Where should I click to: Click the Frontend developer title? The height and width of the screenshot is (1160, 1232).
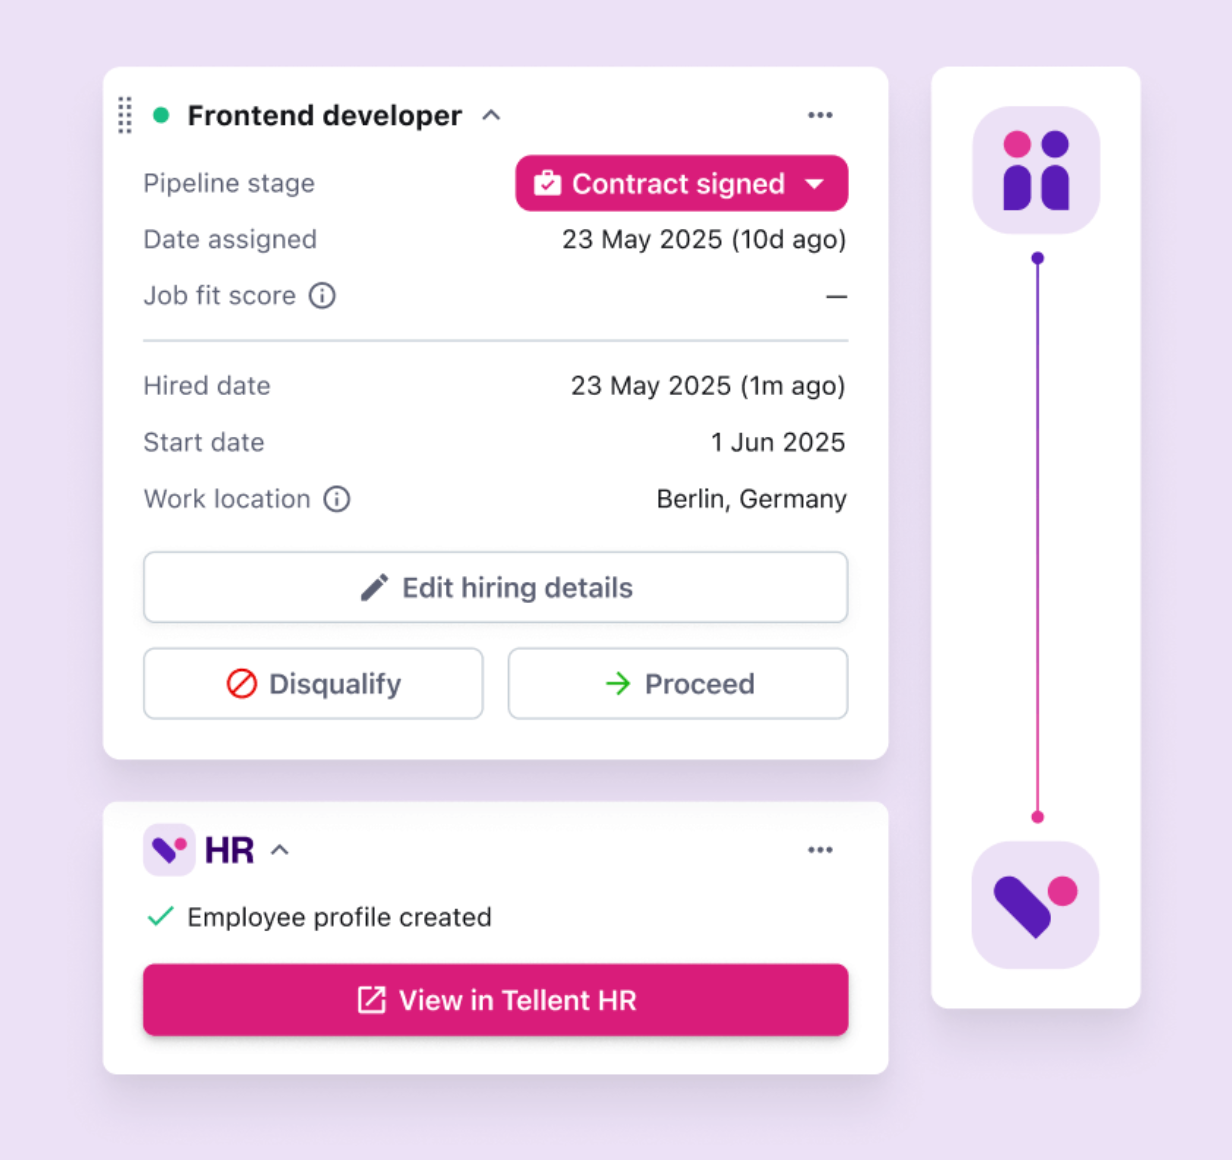324,115
